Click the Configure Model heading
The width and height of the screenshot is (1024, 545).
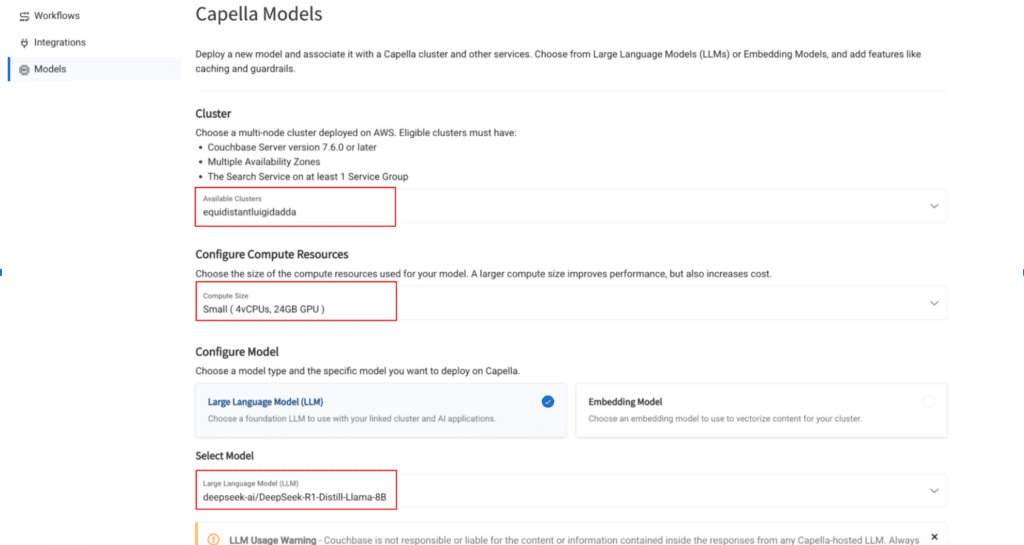coord(236,352)
